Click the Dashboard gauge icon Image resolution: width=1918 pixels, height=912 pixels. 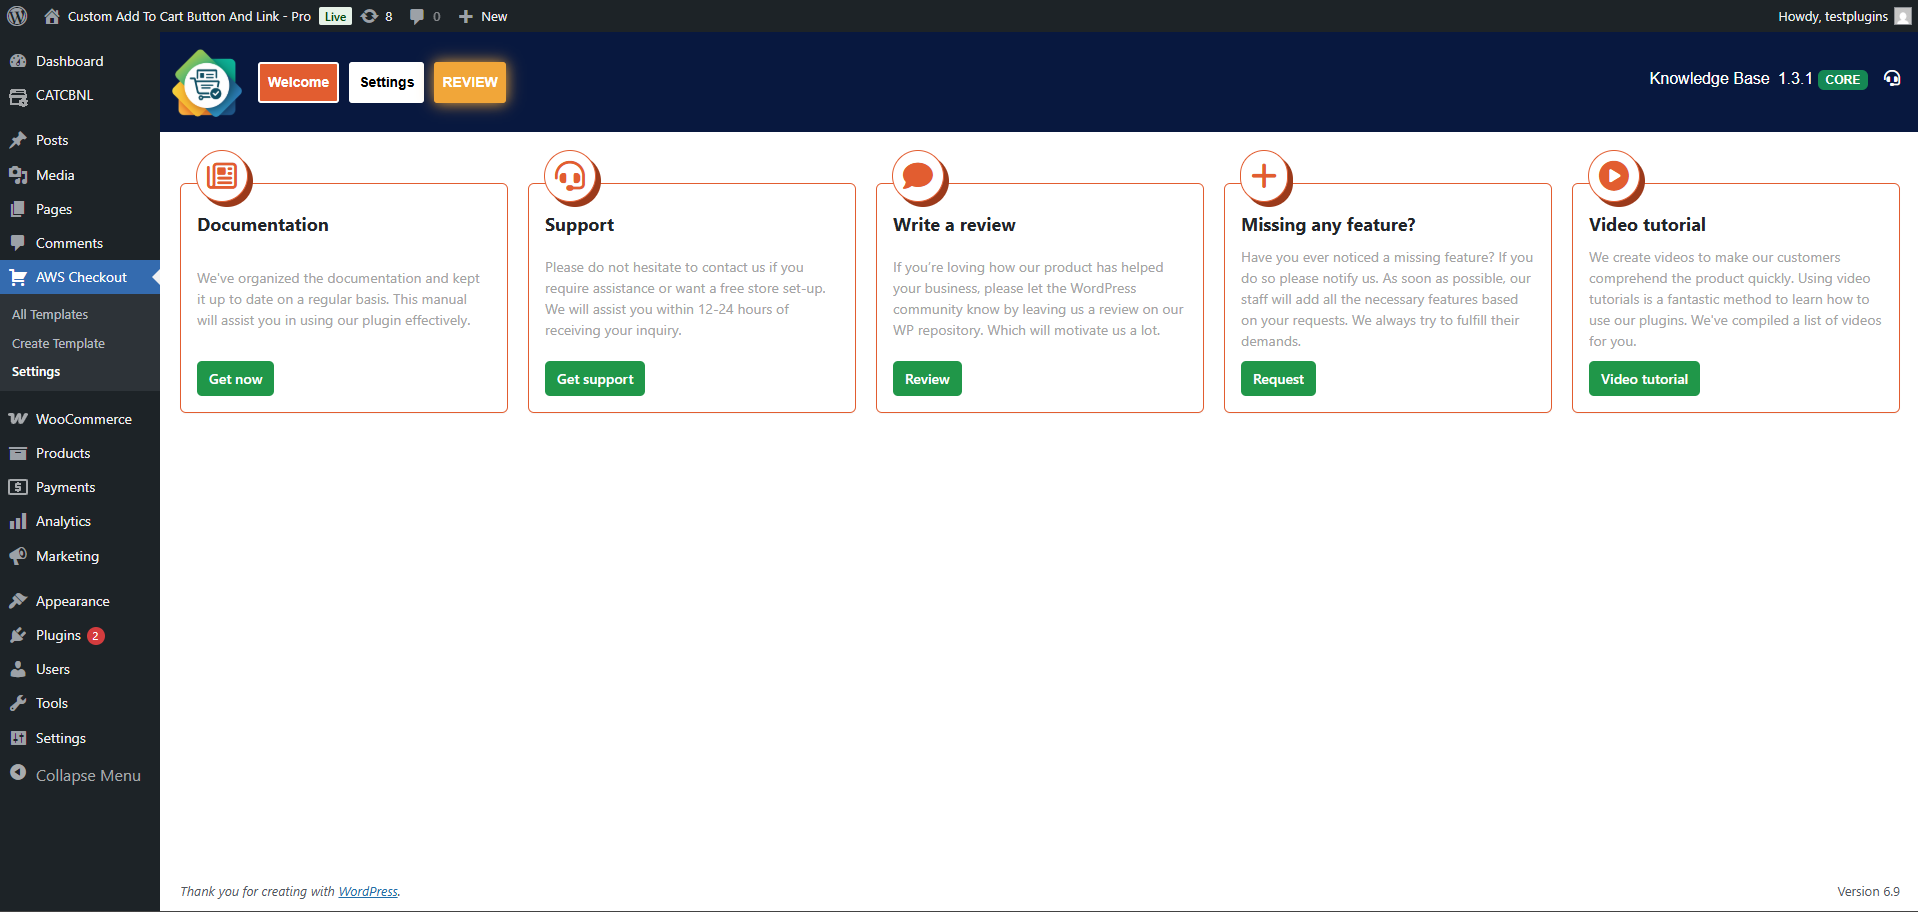18,61
